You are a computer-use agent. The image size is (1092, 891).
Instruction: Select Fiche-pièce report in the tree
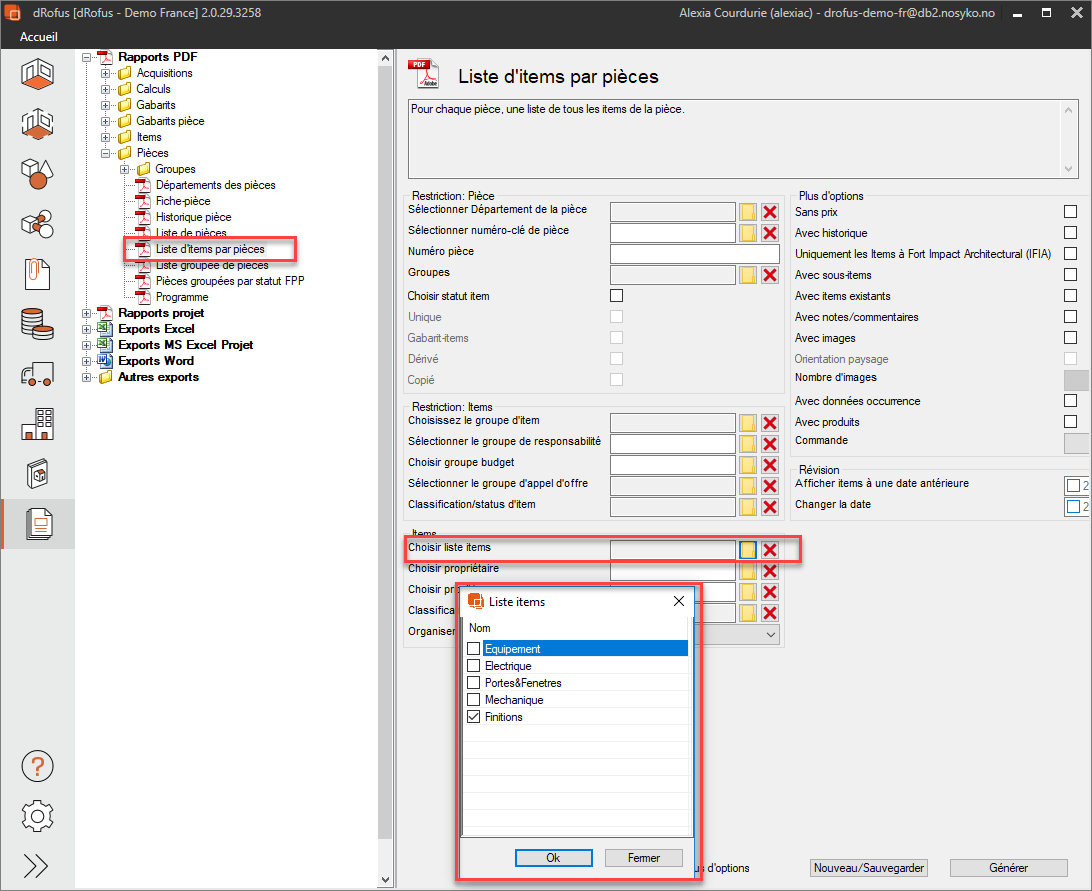coord(182,201)
